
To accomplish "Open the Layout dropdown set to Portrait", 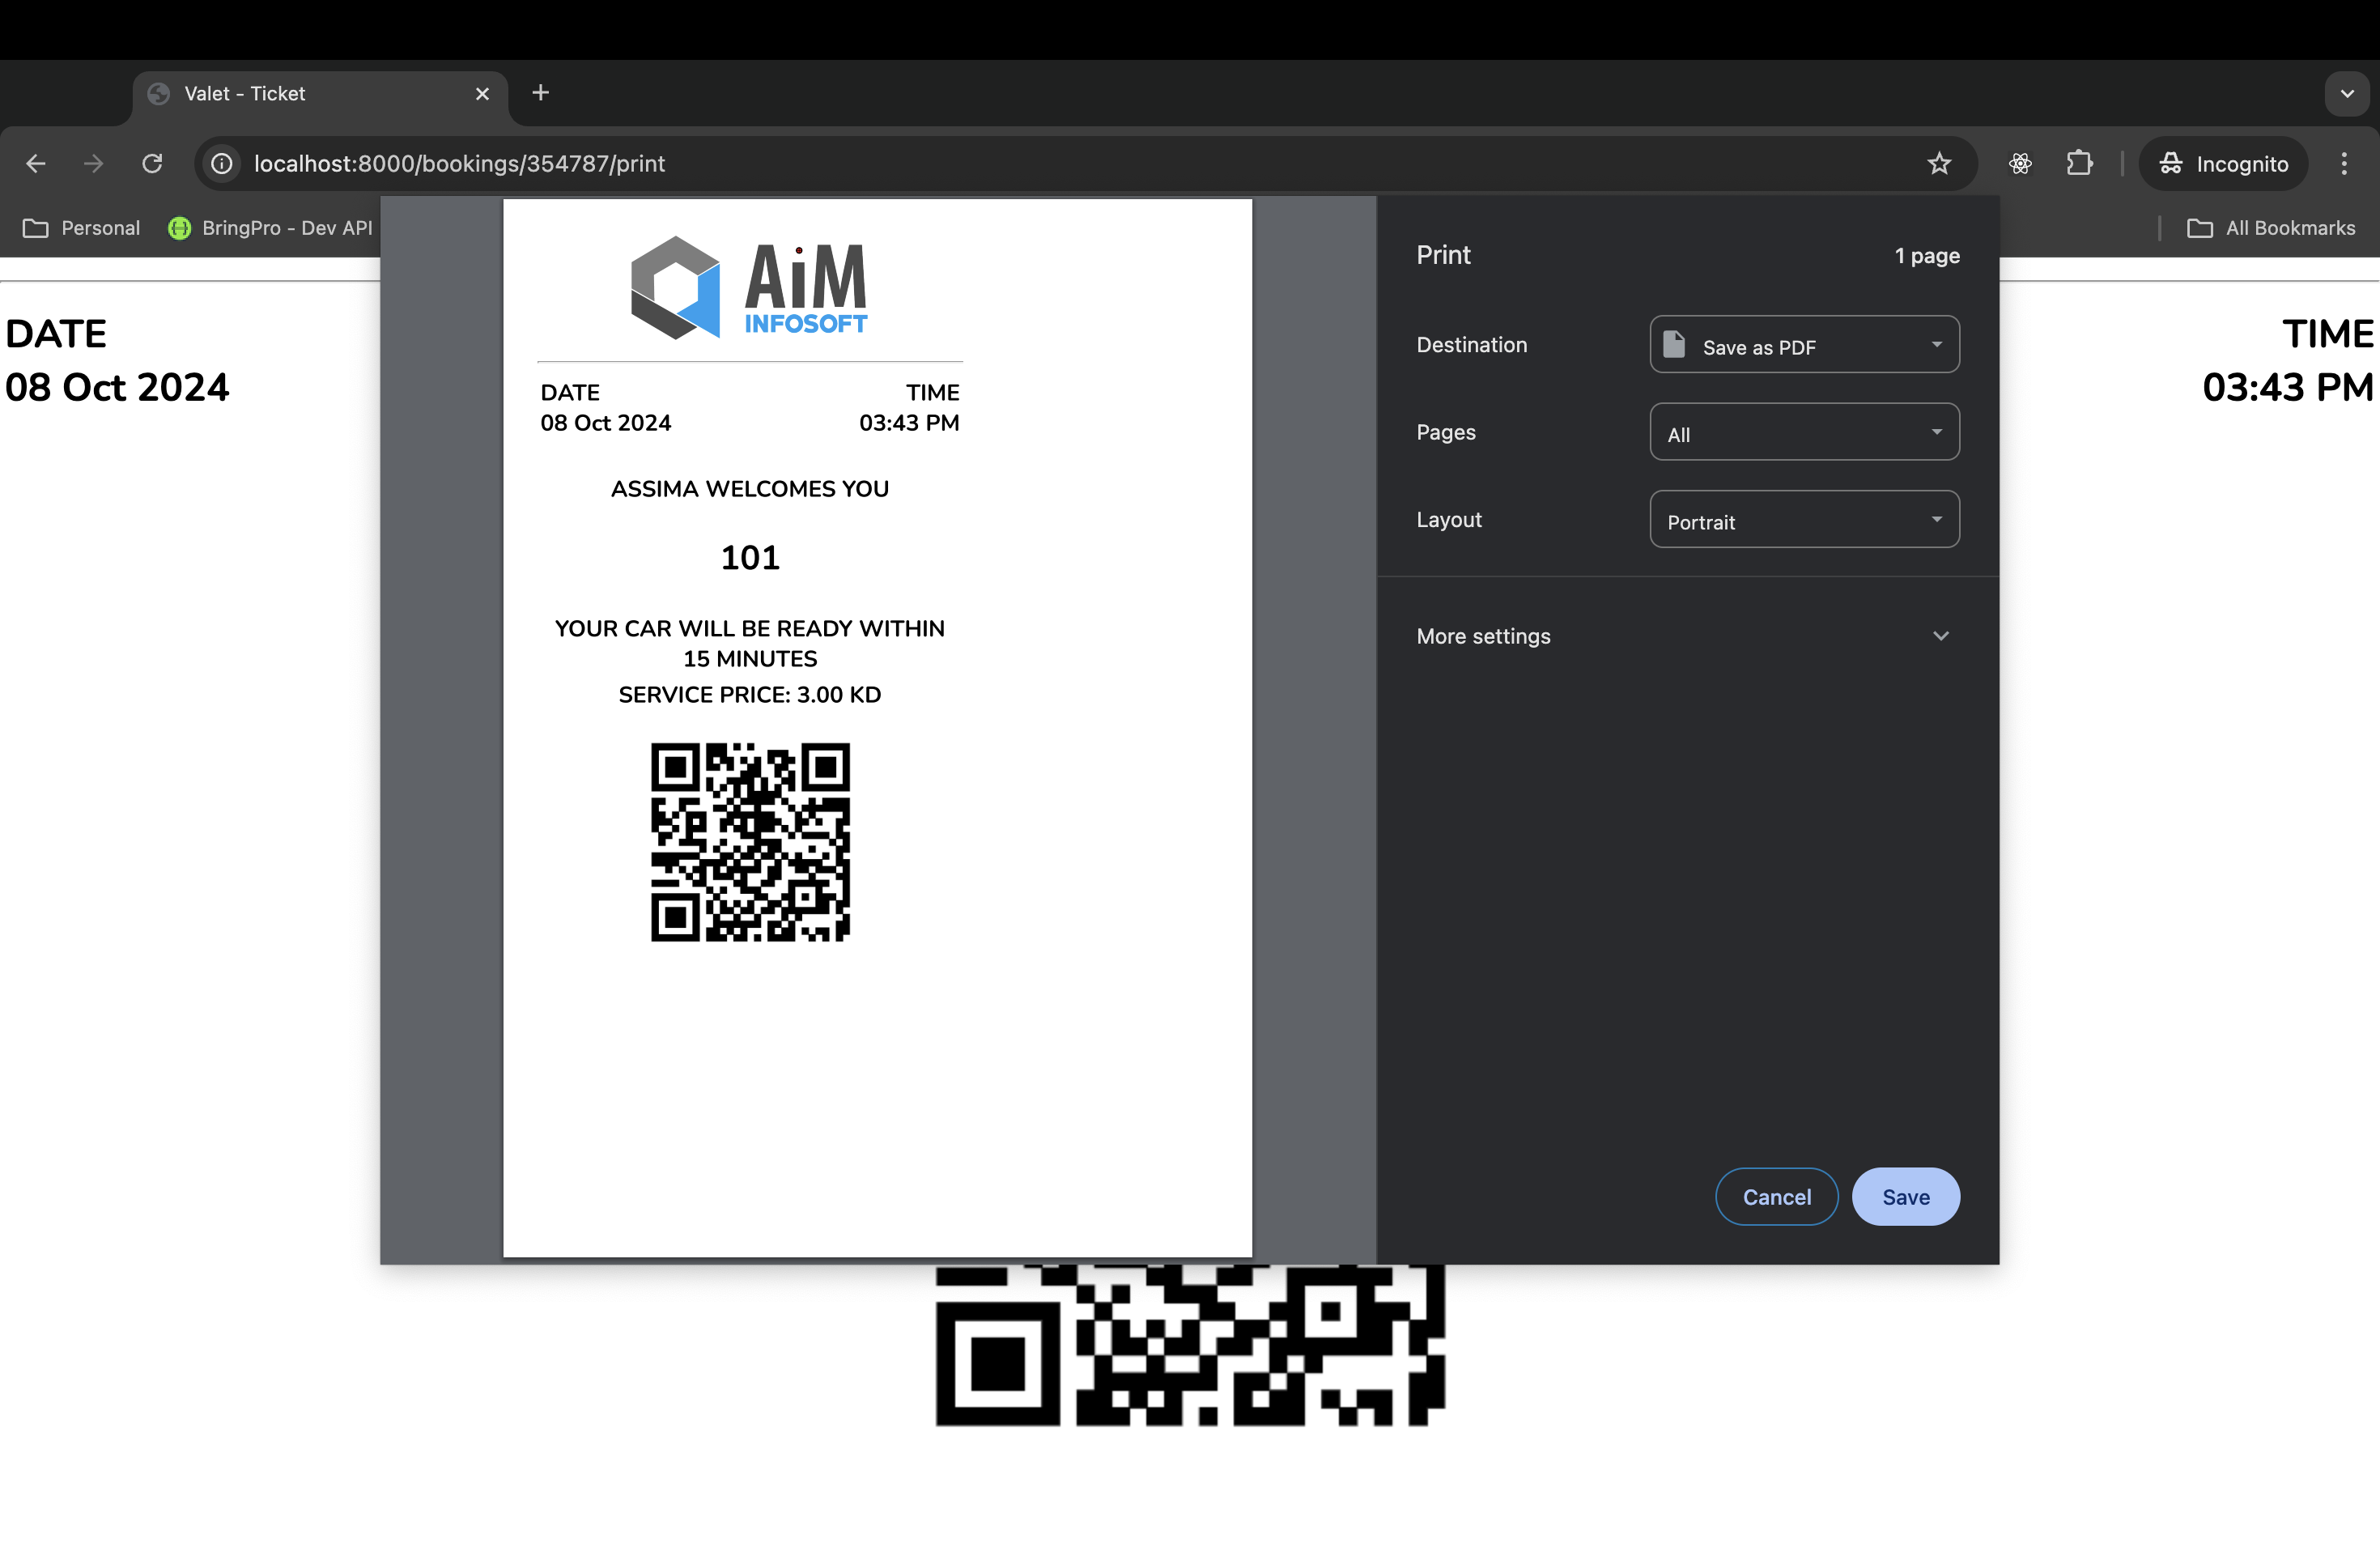I will tap(1804, 519).
